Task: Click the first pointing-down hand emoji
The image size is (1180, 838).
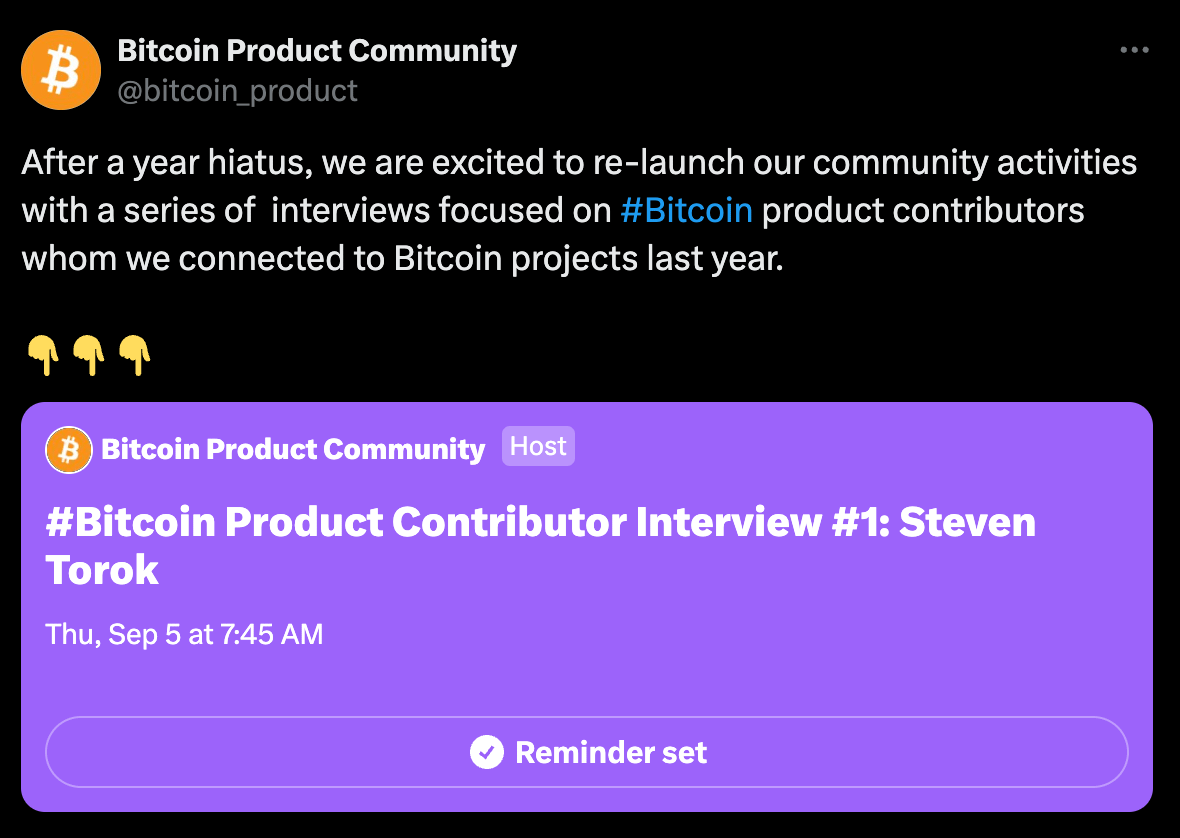Action: coord(43,355)
